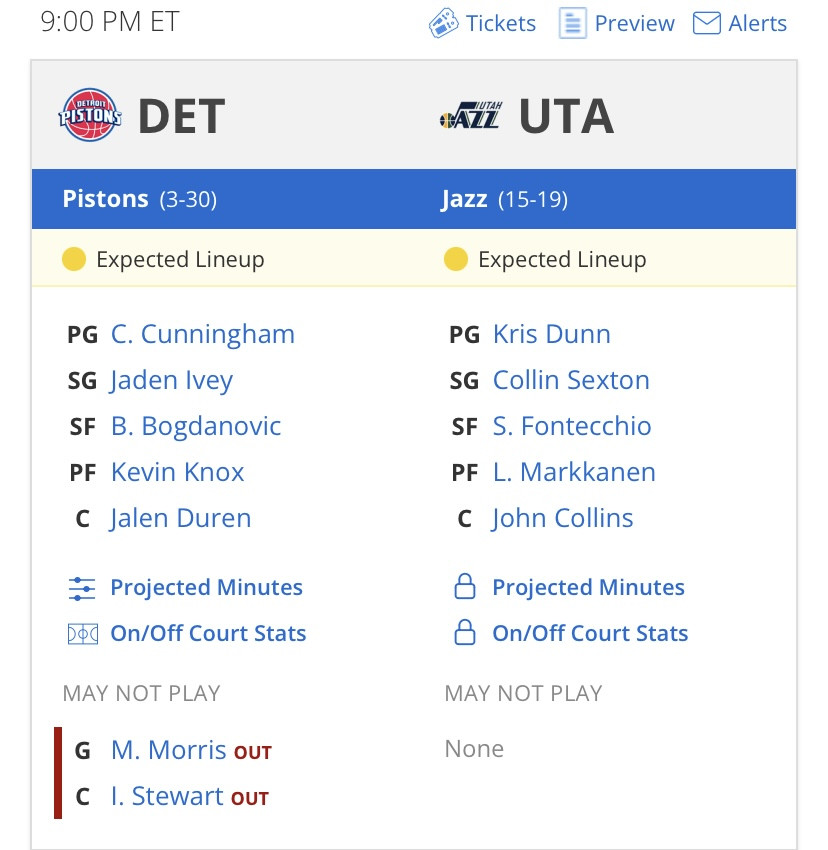
Task: Click the Pistons Projected Minutes link
Action: coord(207,588)
